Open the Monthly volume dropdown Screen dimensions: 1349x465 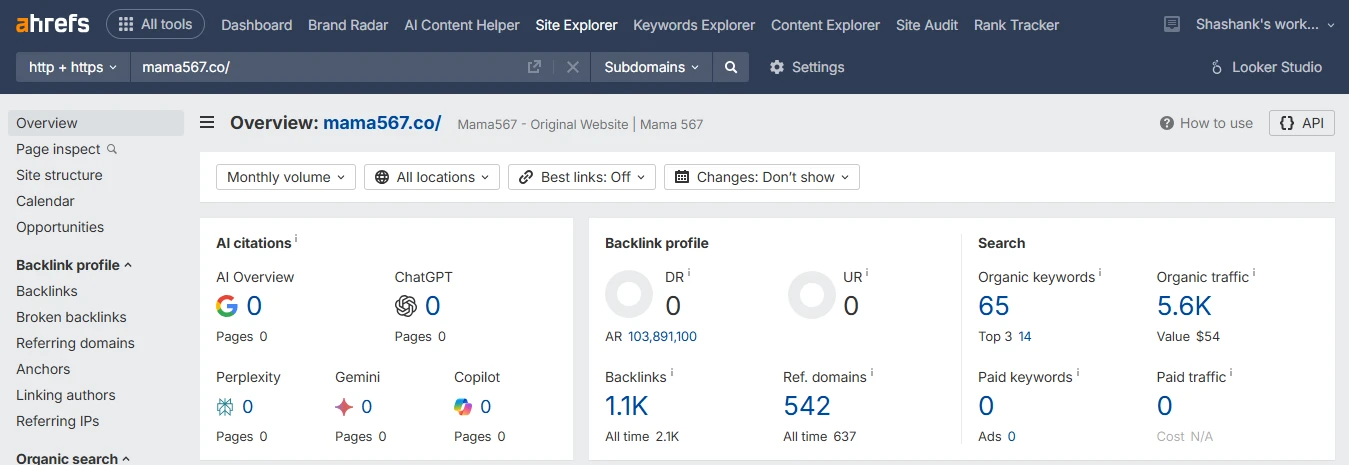coord(285,177)
